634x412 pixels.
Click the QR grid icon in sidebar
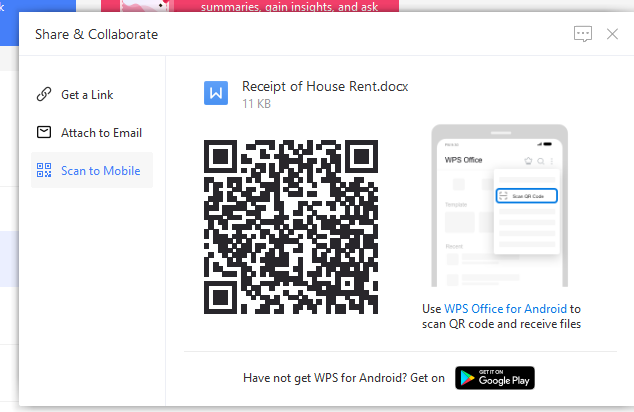tap(44, 170)
